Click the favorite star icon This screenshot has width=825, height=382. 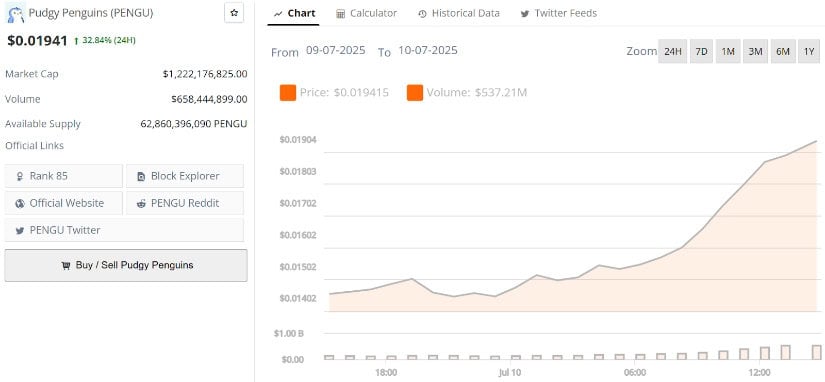pos(234,13)
